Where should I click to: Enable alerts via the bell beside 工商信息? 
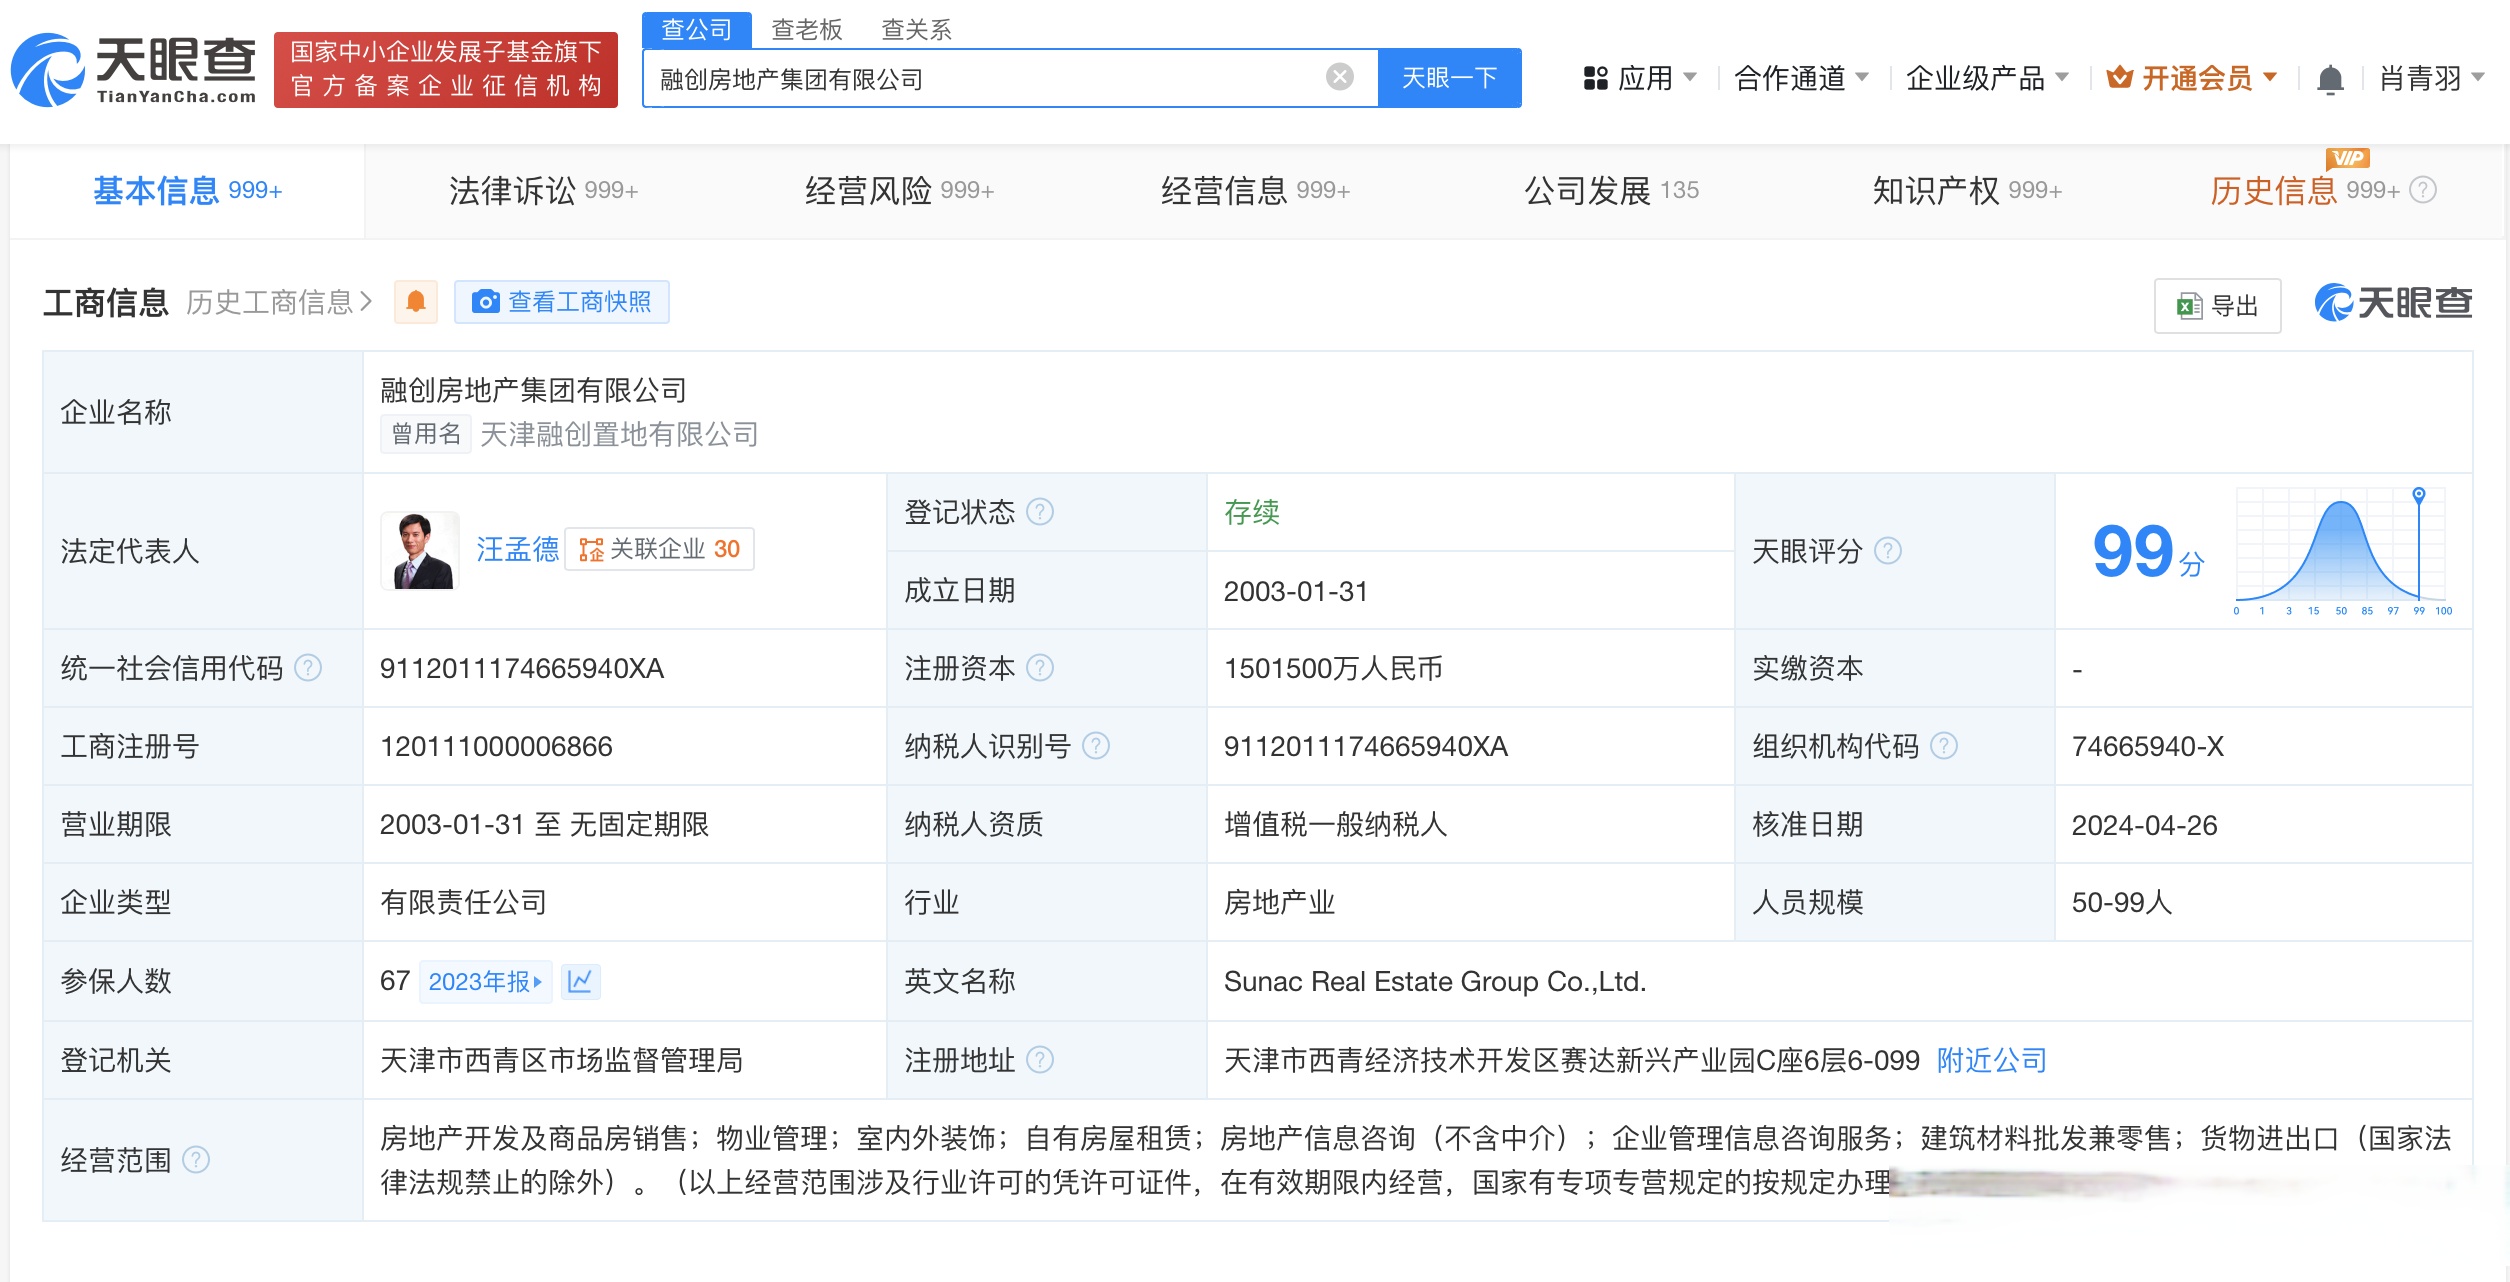[417, 301]
